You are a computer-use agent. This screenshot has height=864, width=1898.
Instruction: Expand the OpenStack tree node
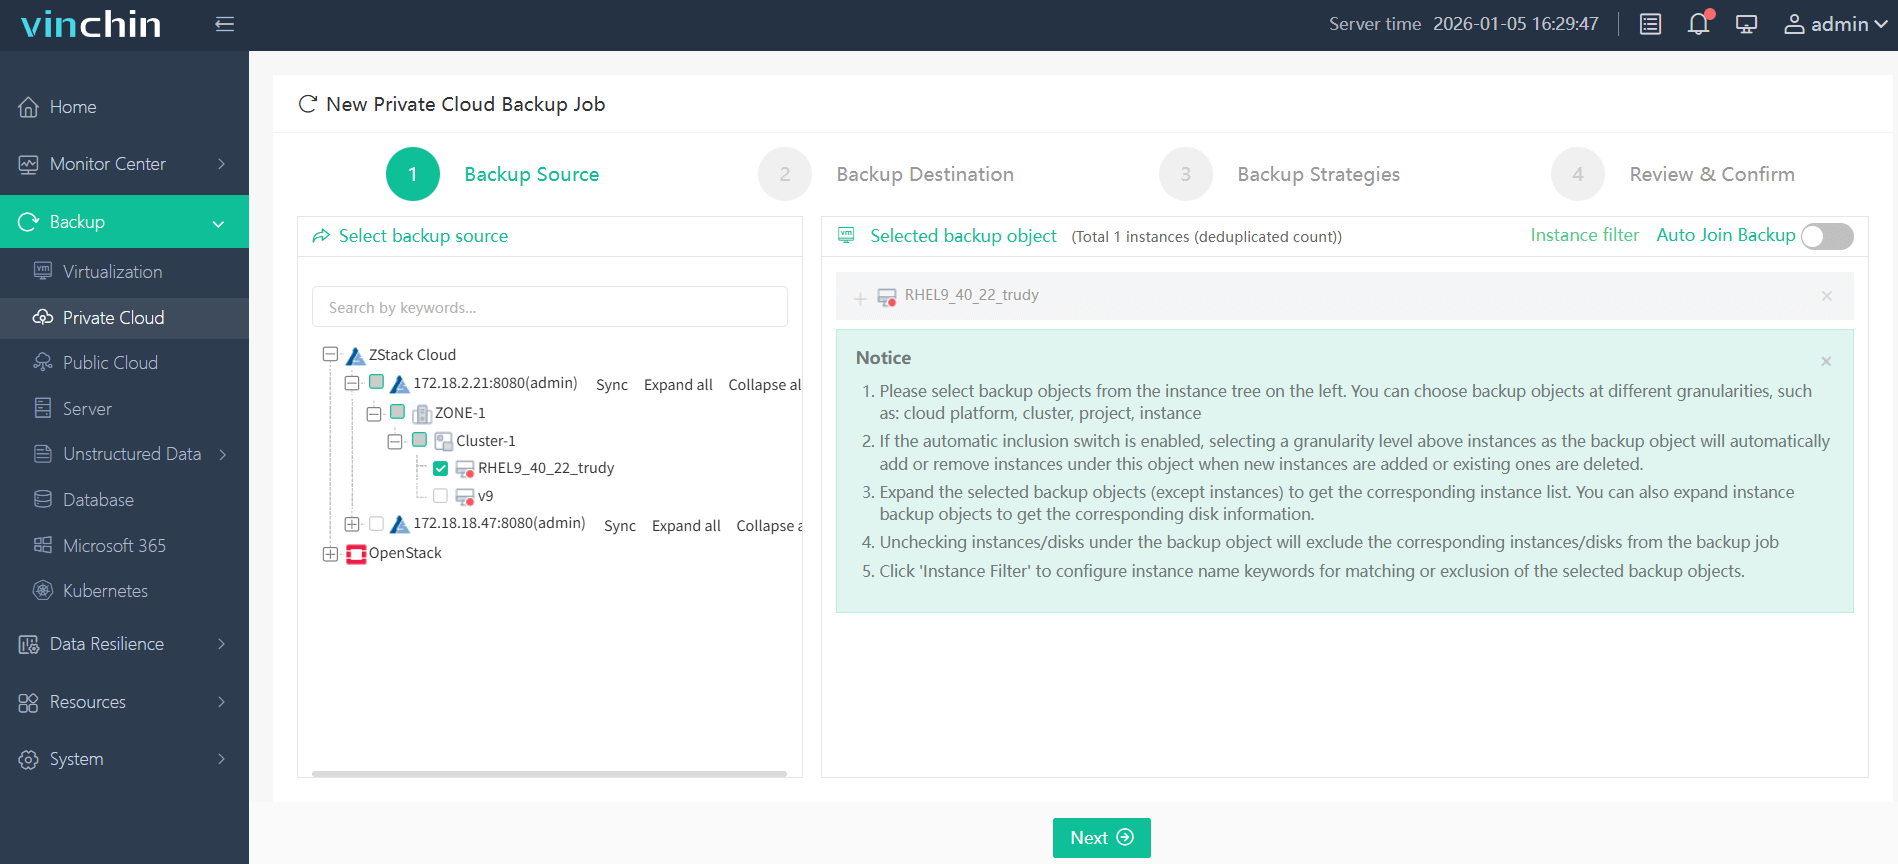[x=330, y=554]
